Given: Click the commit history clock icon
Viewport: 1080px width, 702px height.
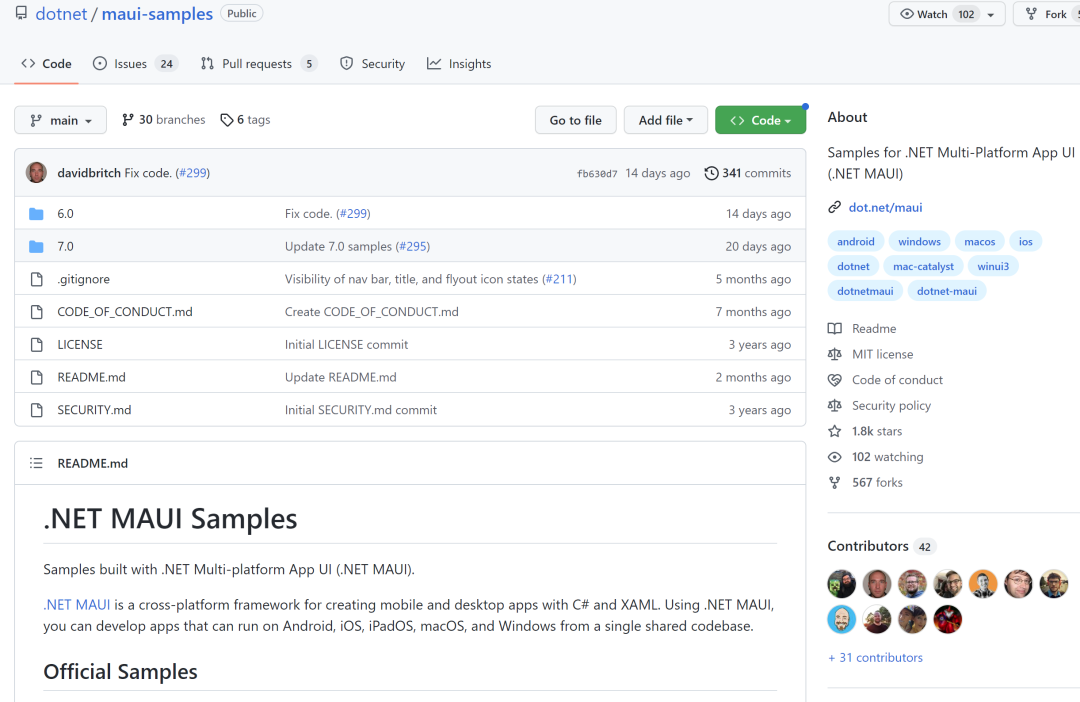Looking at the screenshot, I should pos(712,173).
